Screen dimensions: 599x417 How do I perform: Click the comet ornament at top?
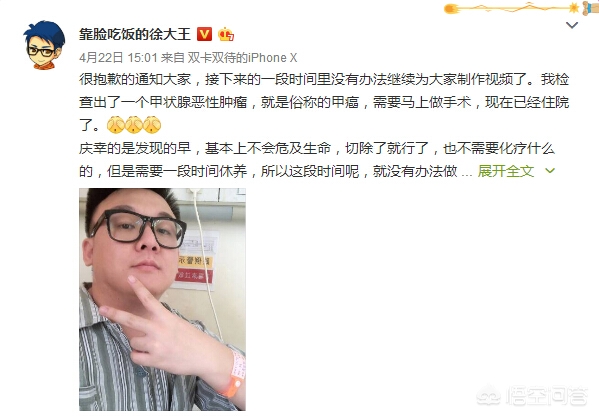coord(452,8)
